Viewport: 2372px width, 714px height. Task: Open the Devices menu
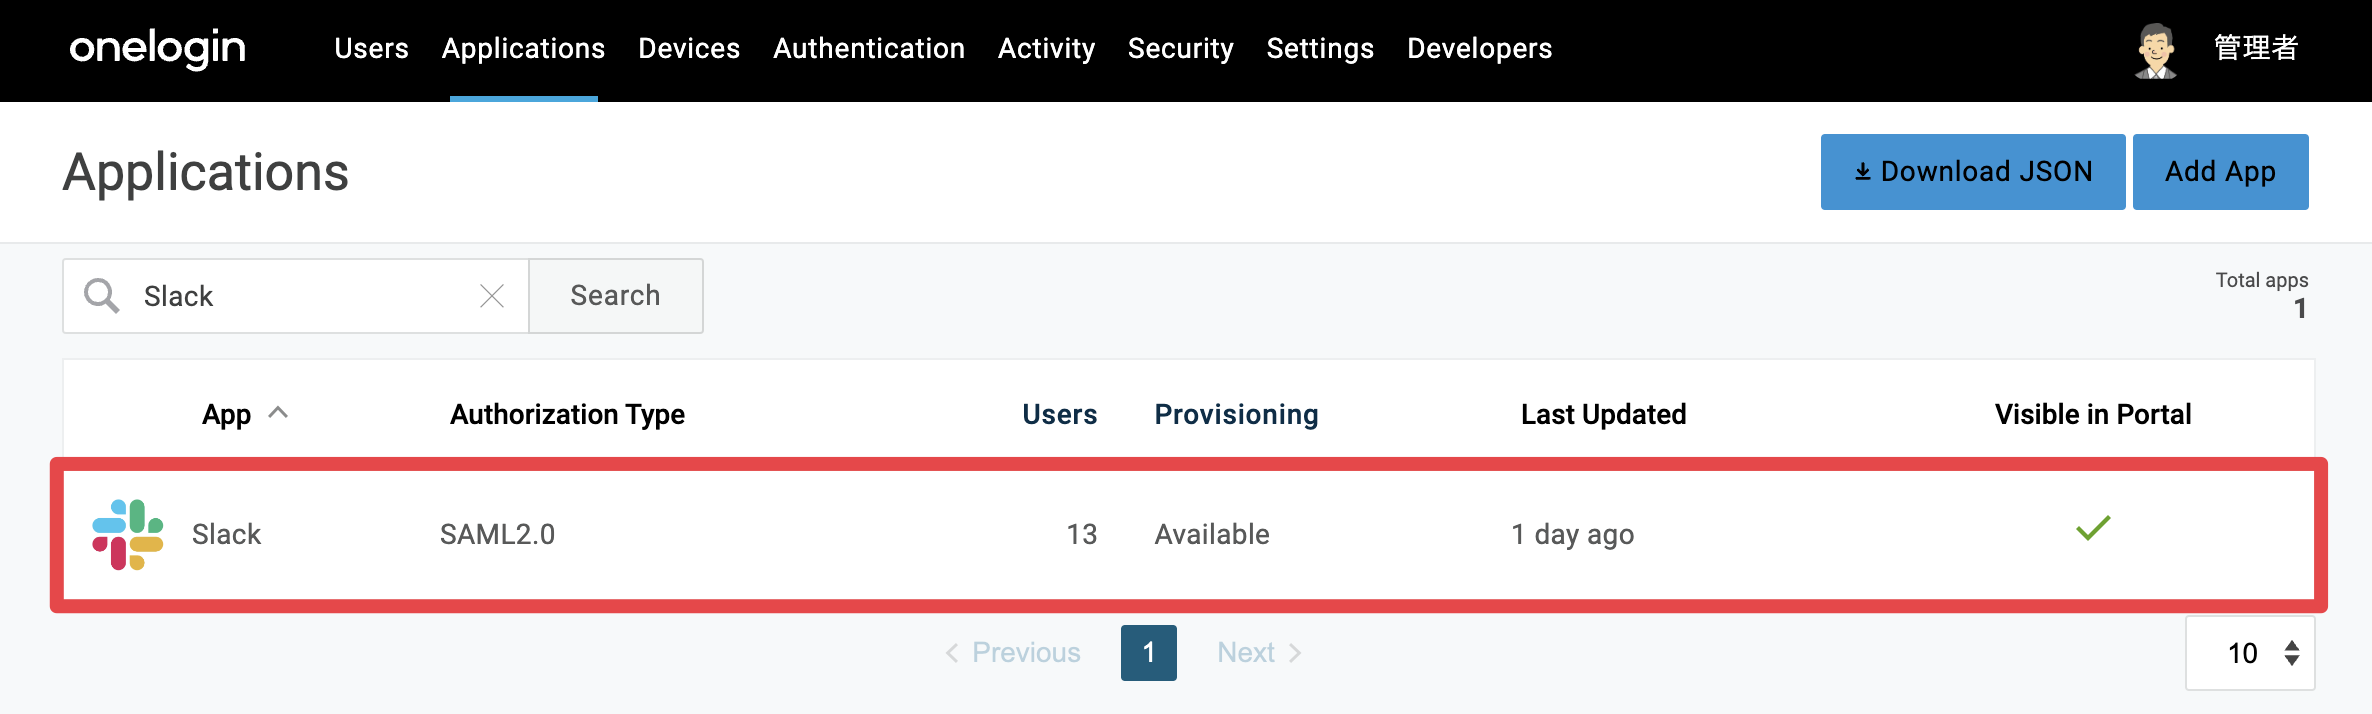coord(689,48)
